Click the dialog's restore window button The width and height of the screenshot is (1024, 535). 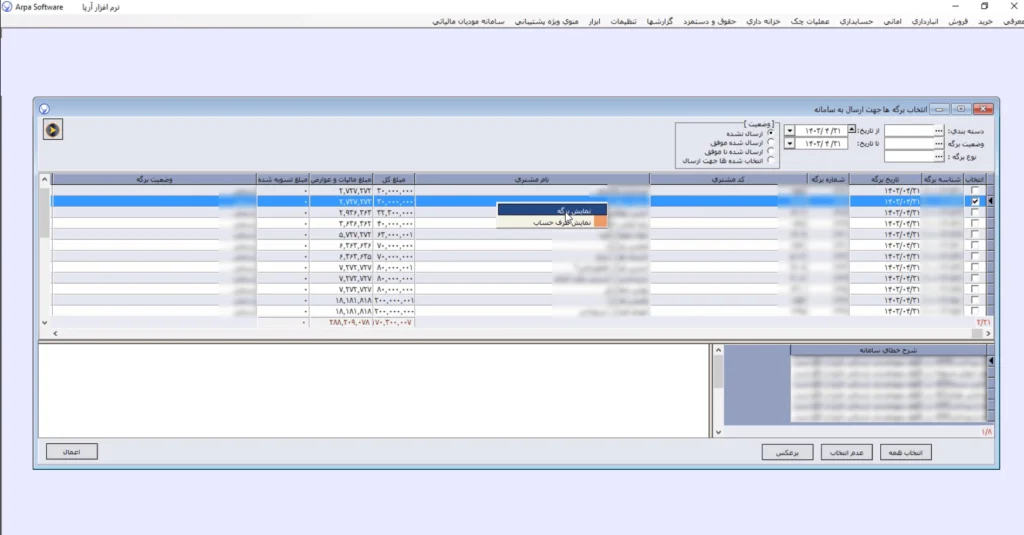pos(962,108)
